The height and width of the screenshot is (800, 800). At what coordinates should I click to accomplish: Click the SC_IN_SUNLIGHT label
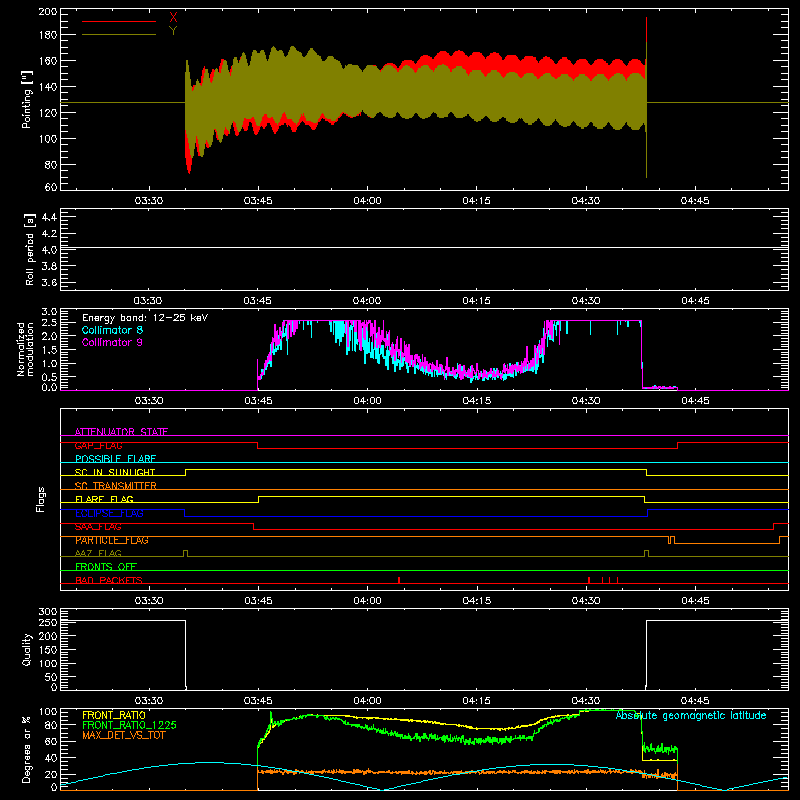pyautogui.click(x=115, y=472)
